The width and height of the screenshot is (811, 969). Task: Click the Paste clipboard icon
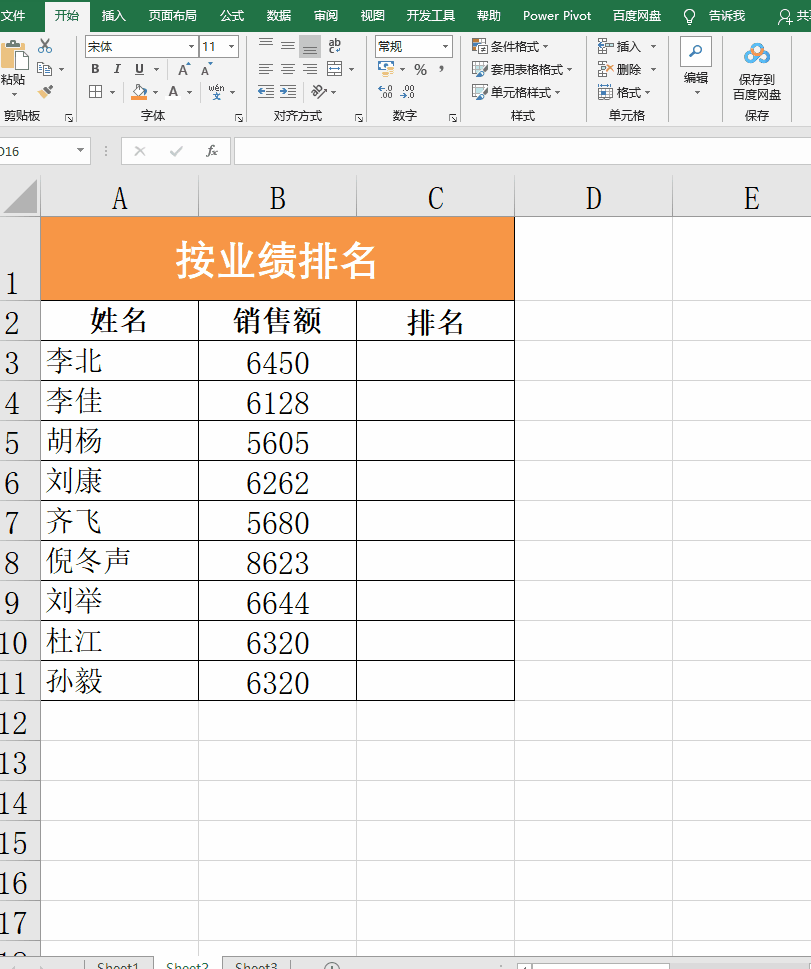coord(14,56)
